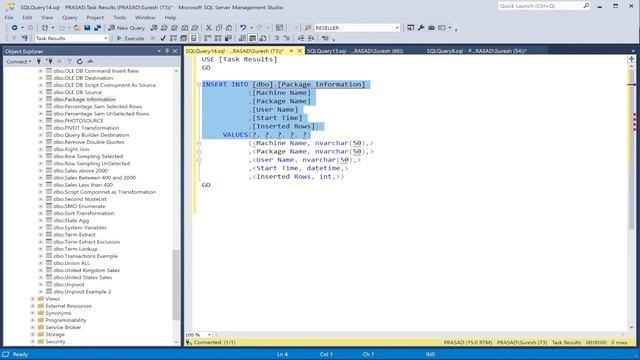640x360 pixels.
Task: Click the Refresh icon in Object Explorer
Action: pyautogui.click(x=80, y=62)
